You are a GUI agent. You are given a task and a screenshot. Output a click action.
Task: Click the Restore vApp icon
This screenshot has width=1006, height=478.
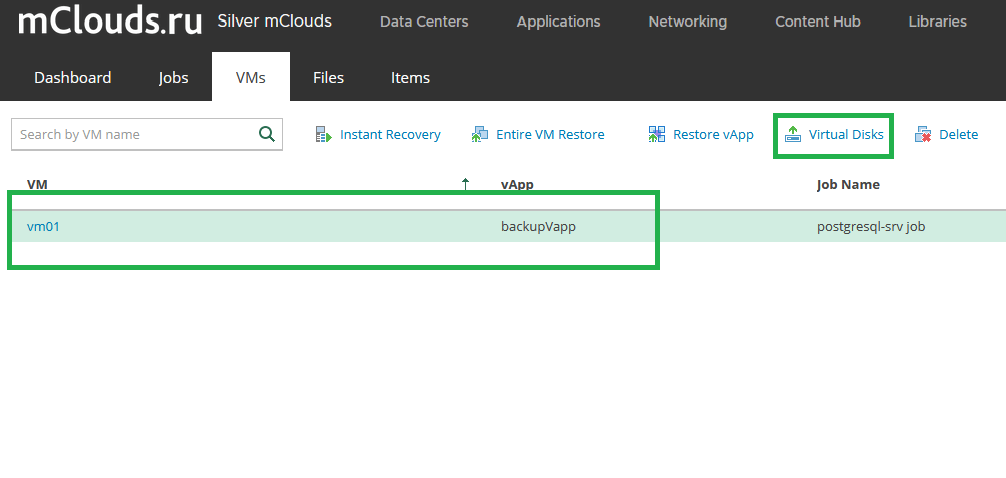coord(656,135)
